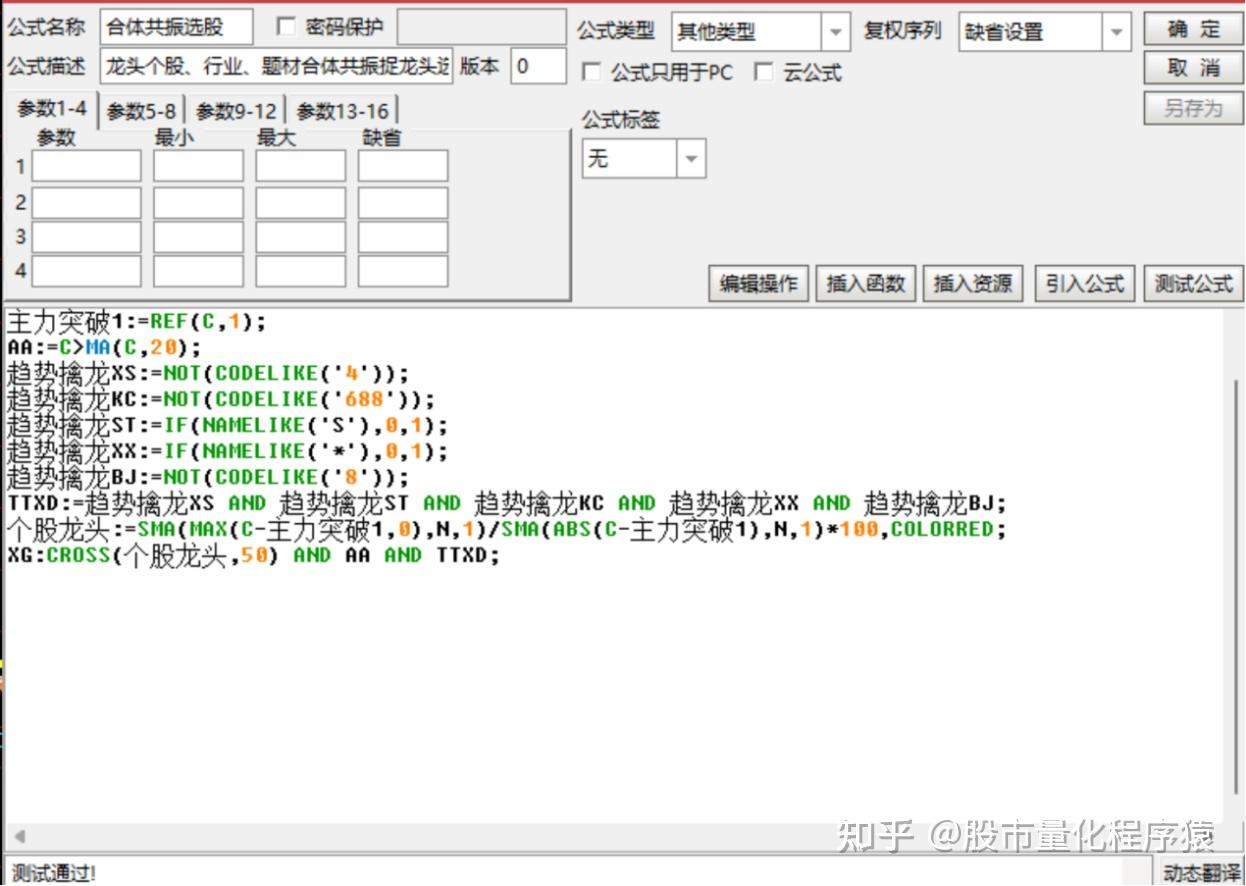Click the horizontal scrollbar left arrow
Screen dimensions: 1246x886
pyautogui.click(x=18, y=836)
